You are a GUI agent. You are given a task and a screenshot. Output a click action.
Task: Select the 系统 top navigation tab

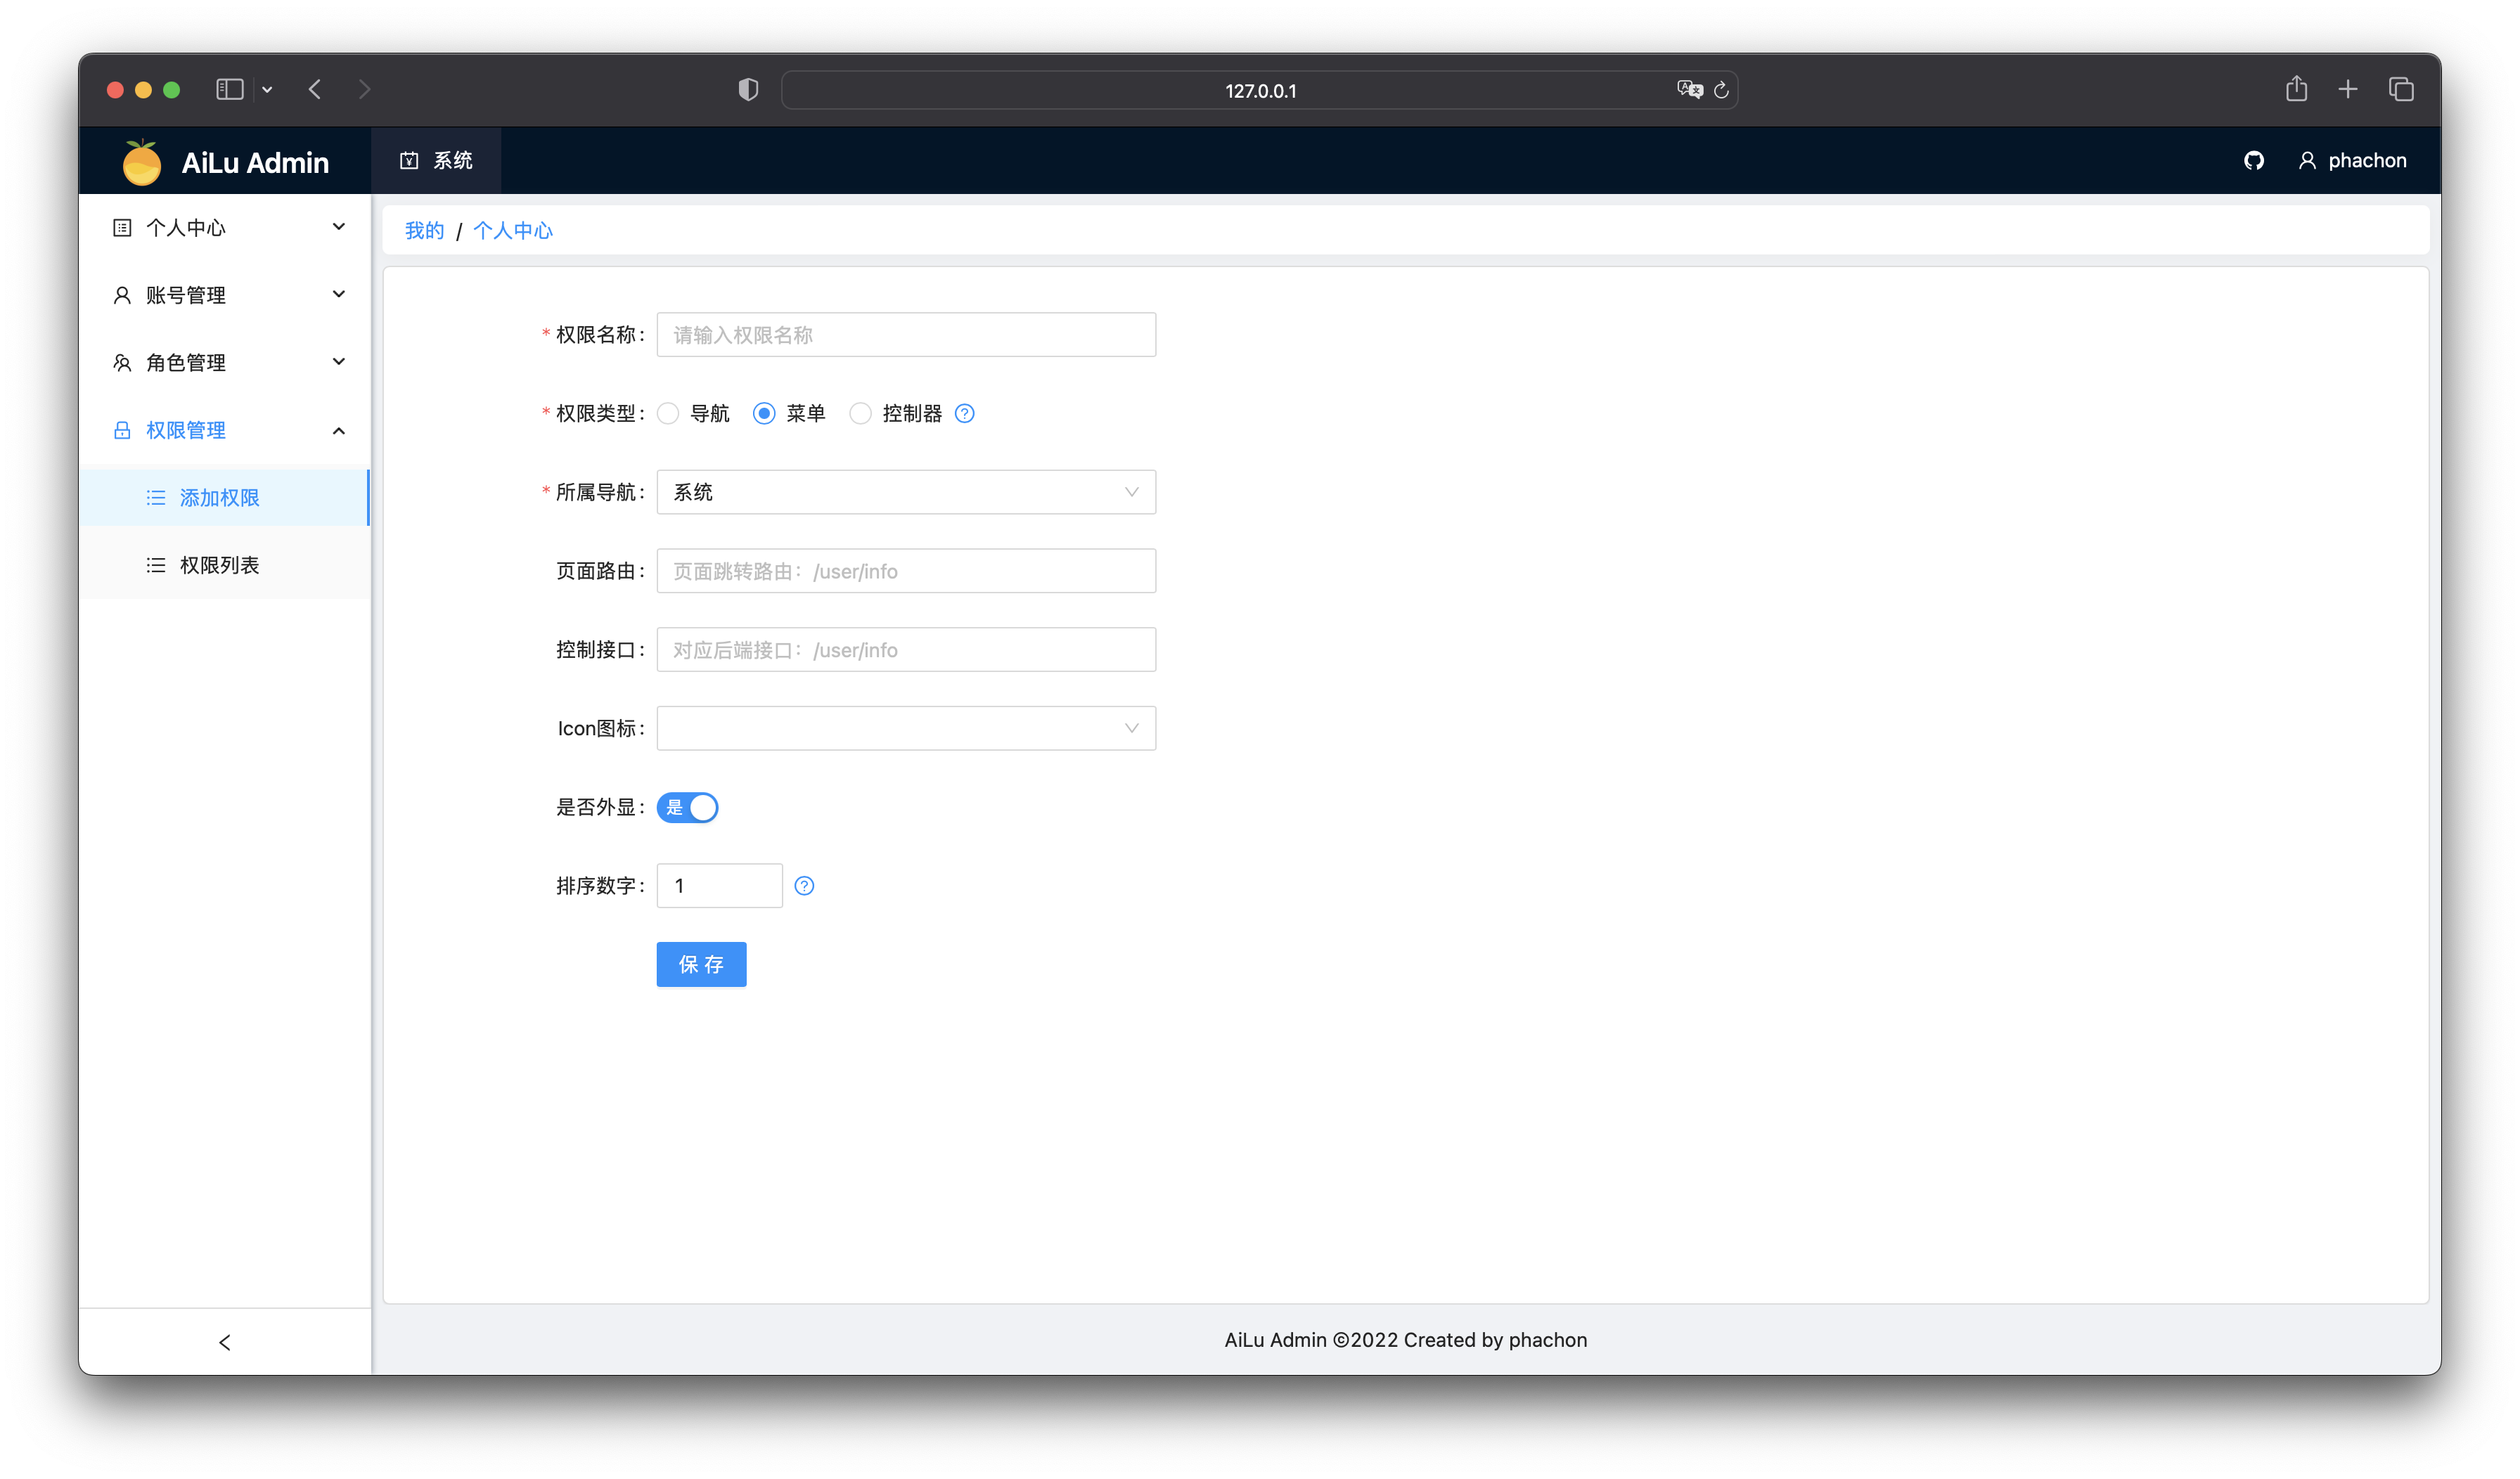pos(436,161)
